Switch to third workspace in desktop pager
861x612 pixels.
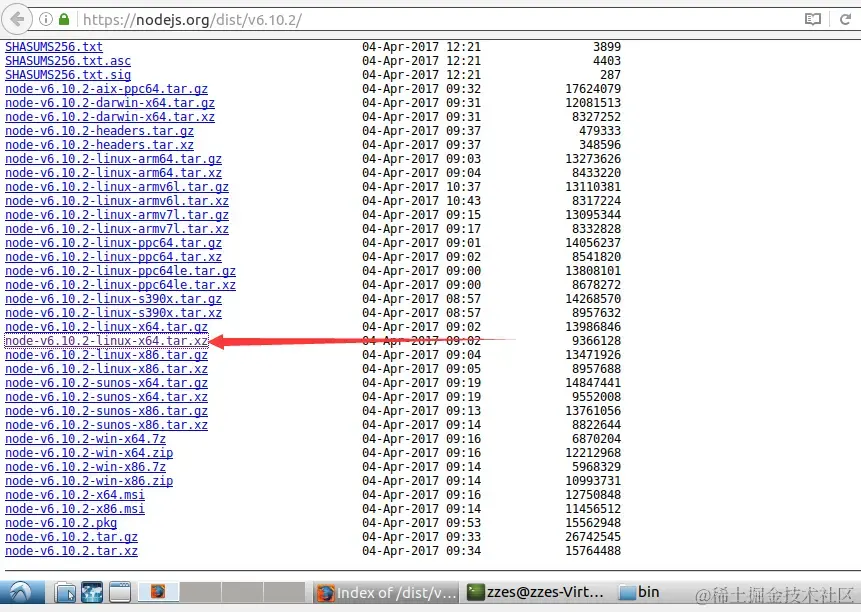point(242,592)
